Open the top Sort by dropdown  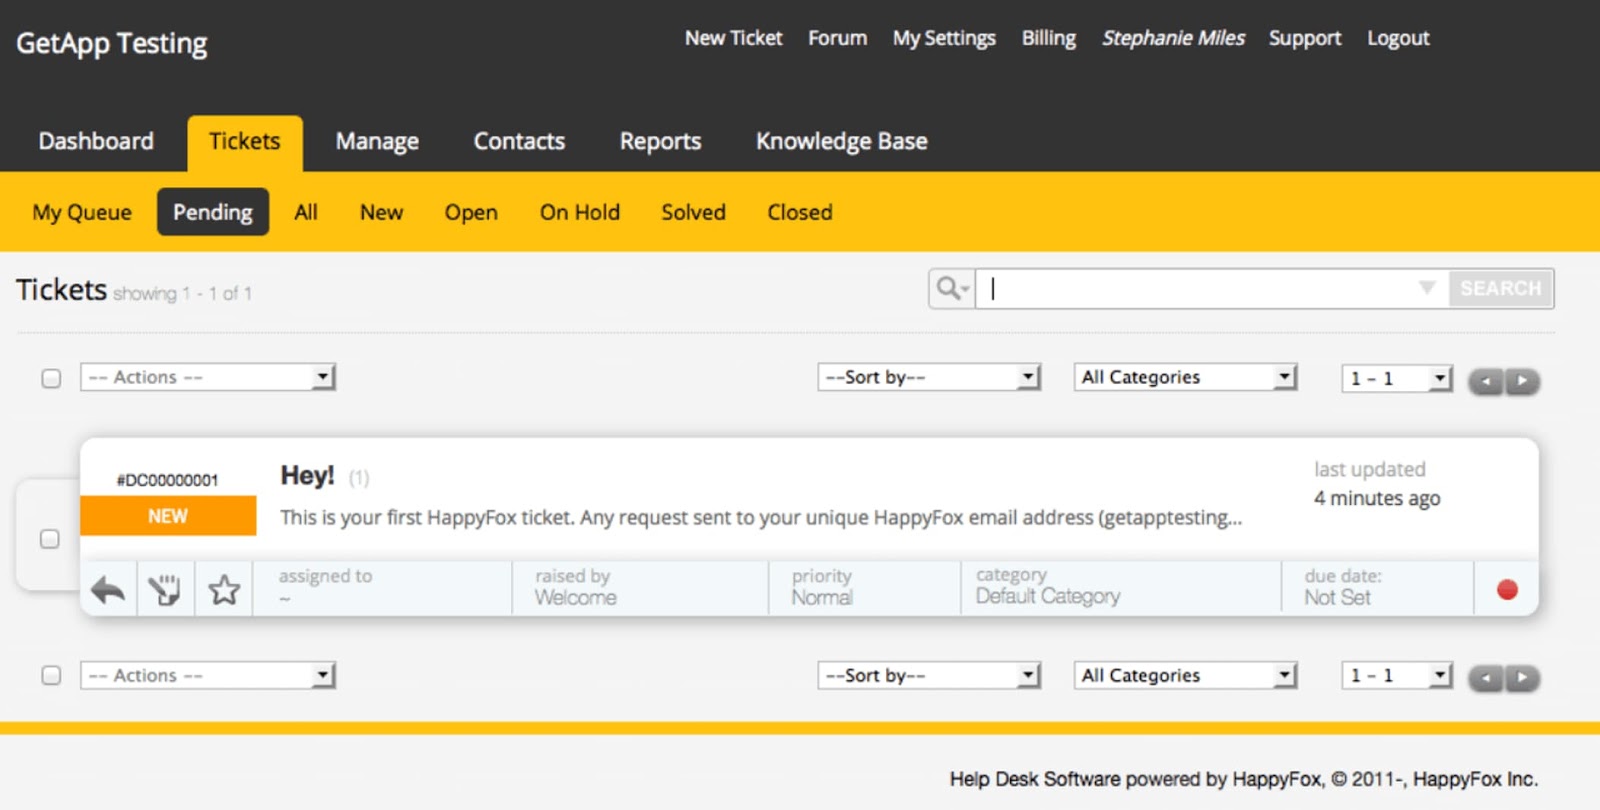tap(929, 377)
